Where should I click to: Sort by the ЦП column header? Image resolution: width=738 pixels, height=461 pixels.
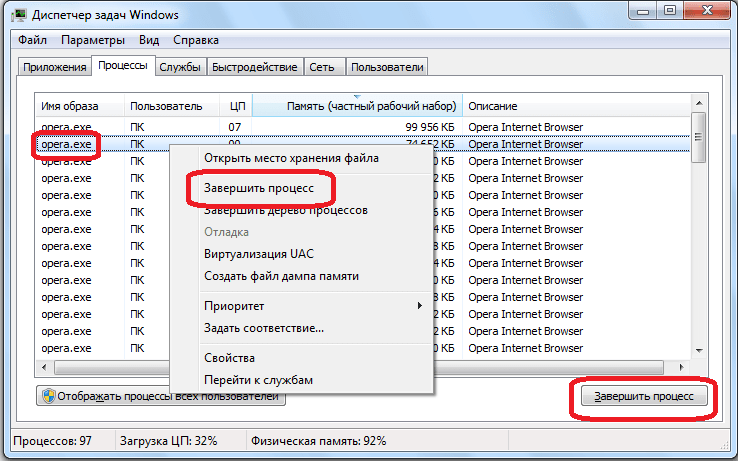[x=236, y=106]
